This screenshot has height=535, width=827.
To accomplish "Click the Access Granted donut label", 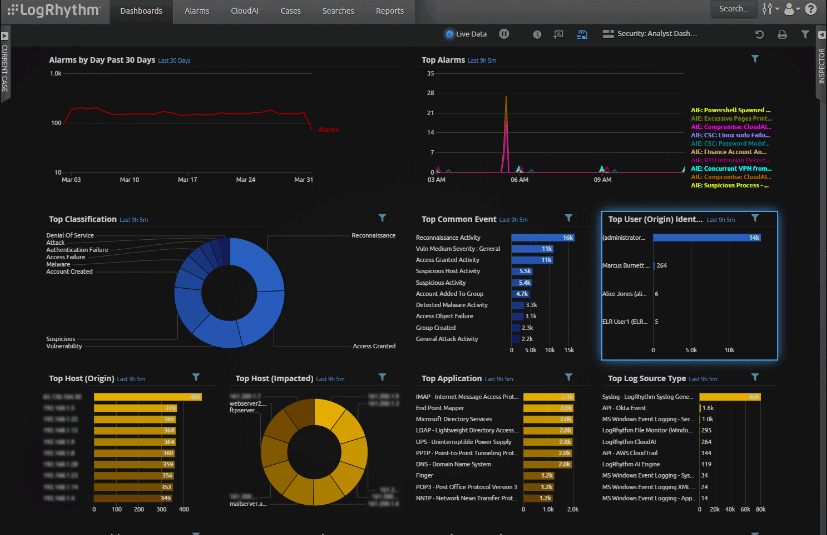I will pos(374,347).
